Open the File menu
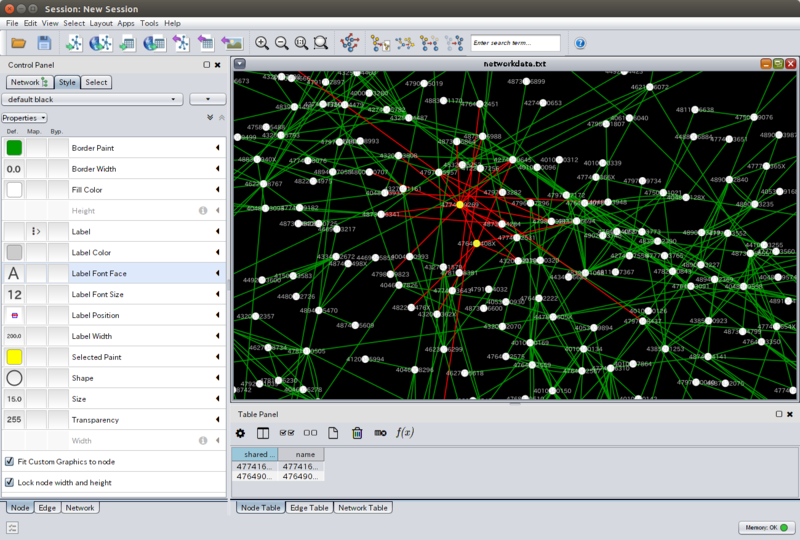The height and width of the screenshot is (540, 800). [x=12, y=23]
